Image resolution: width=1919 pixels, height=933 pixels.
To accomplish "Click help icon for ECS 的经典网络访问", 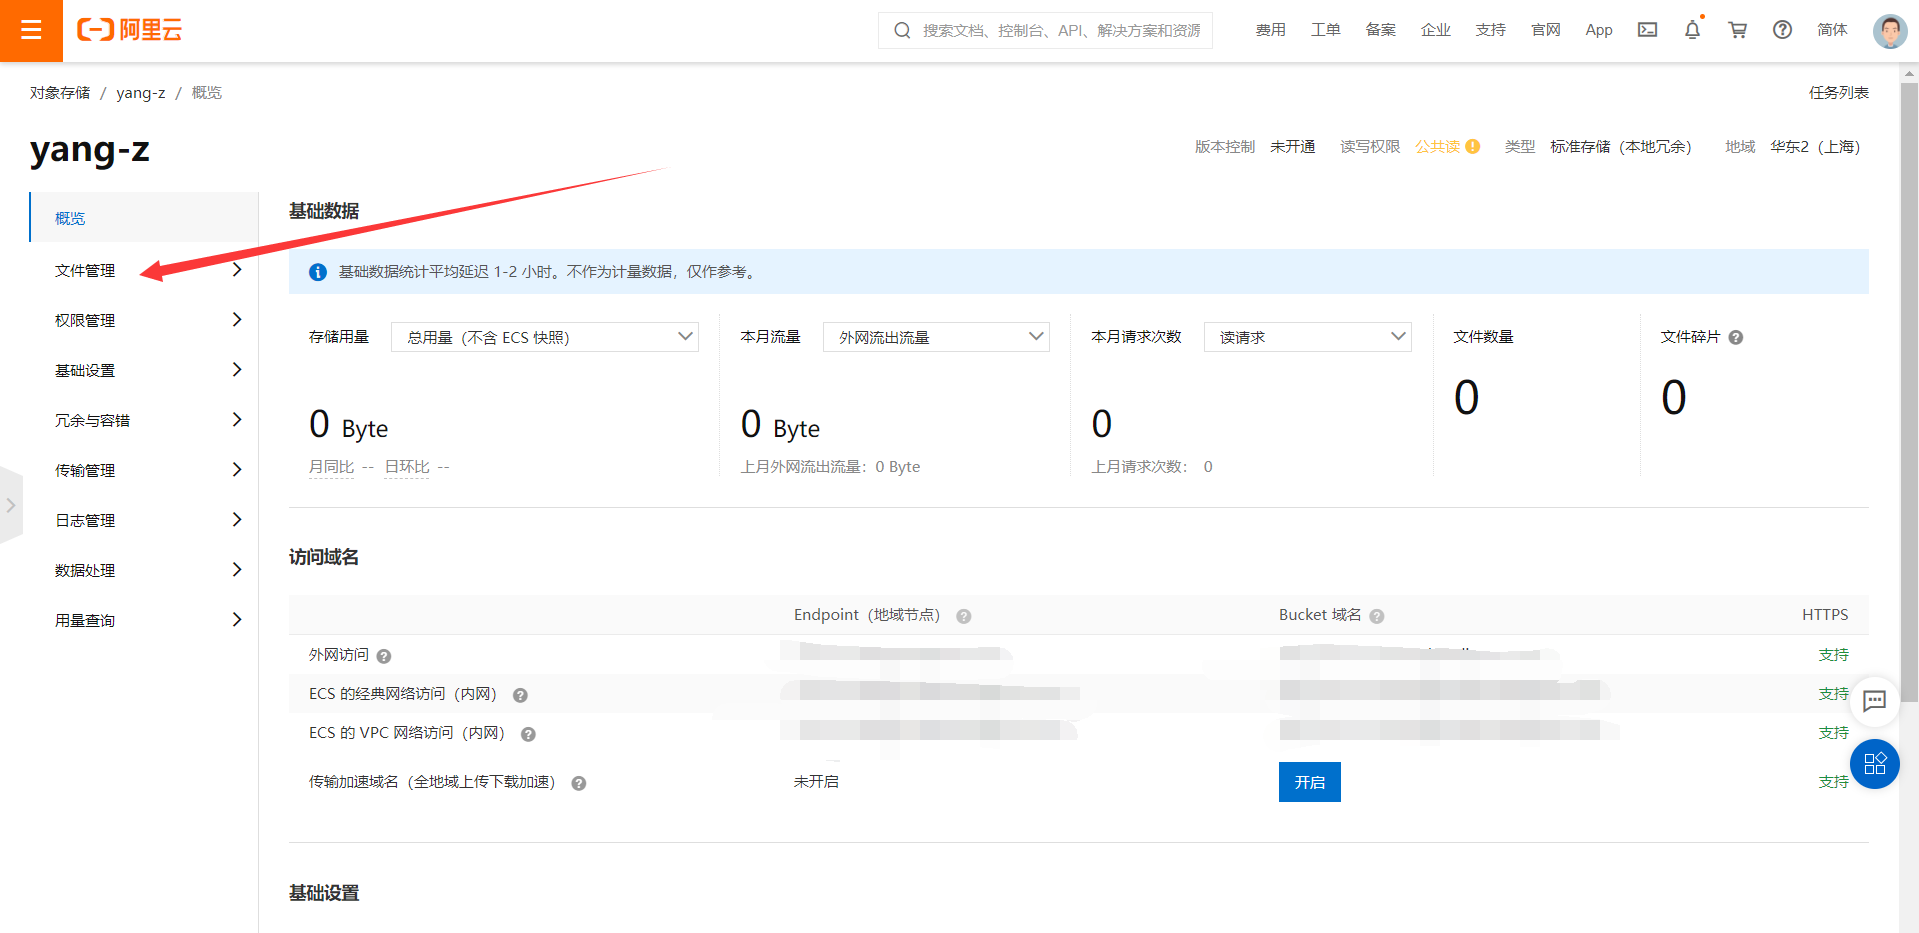I will tap(520, 695).
